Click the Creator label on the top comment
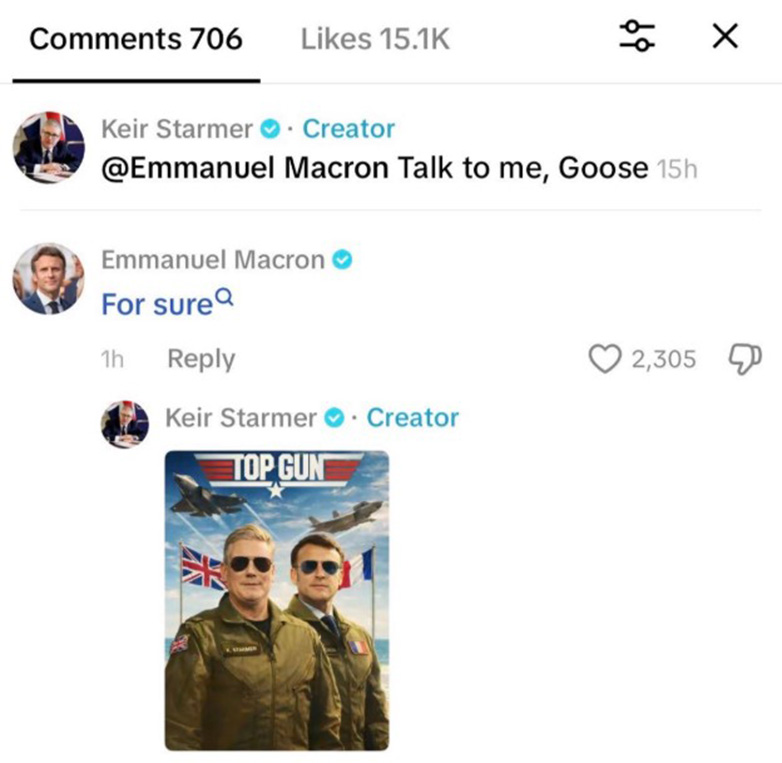The width and height of the screenshot is (782, 763). 348,129
